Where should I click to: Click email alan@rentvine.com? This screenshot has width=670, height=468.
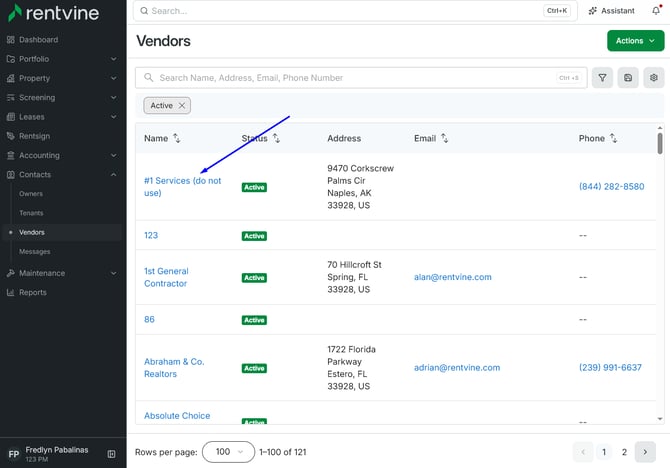click(453, 277)
